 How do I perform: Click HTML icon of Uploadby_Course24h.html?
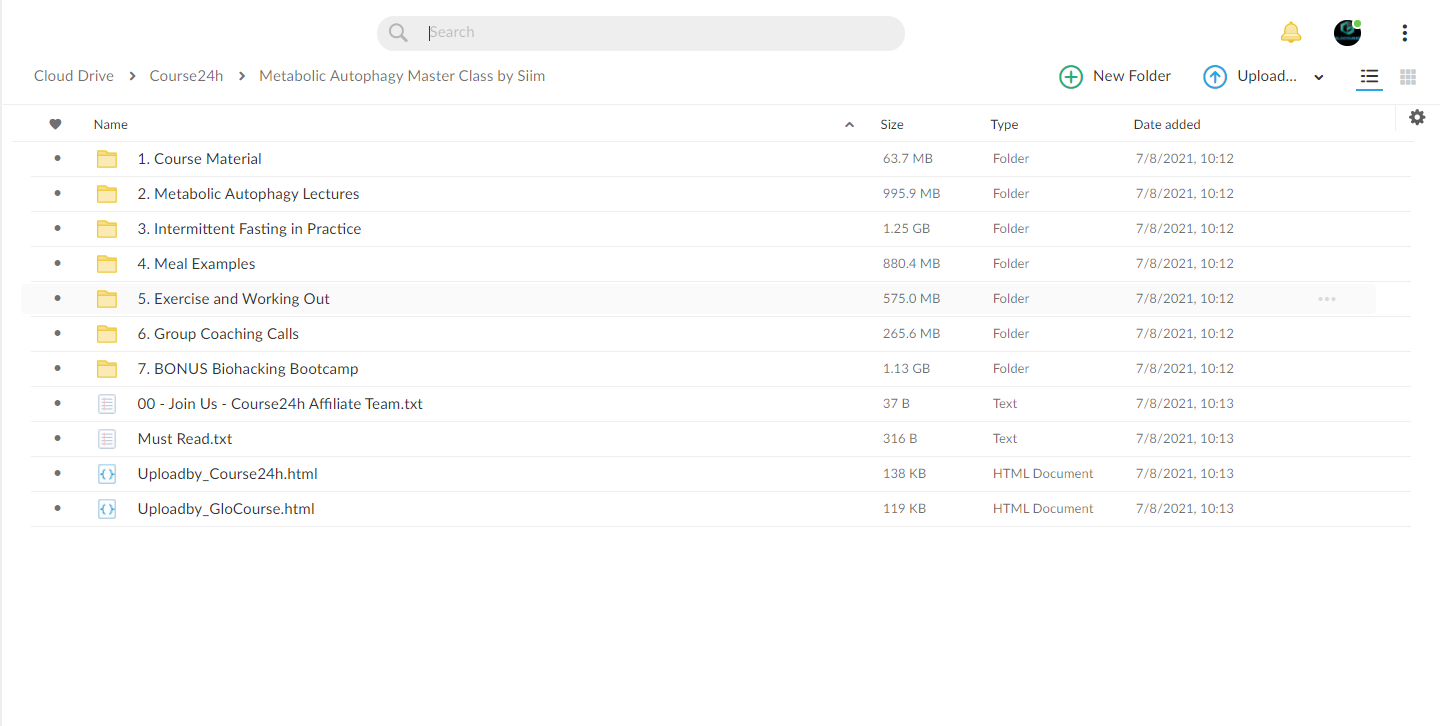point(107,474)
